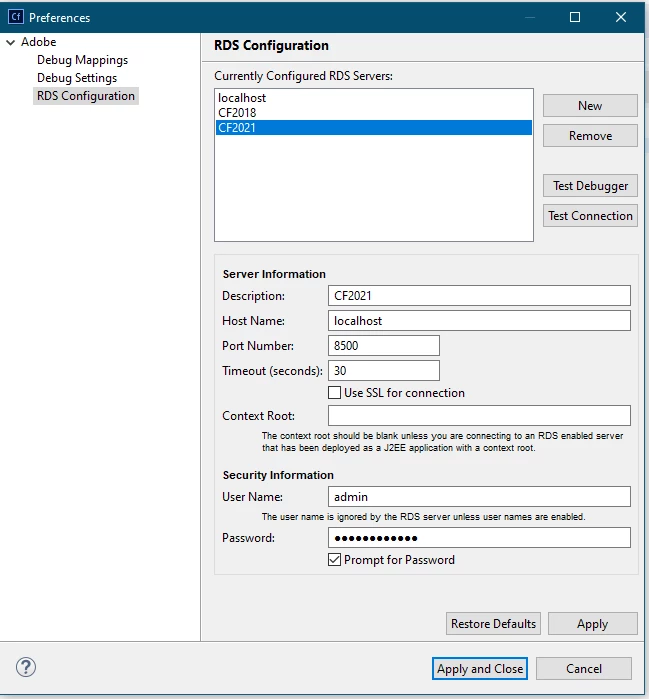Image resolution: width=649 pixels, height=699 pixels.
Task: Select Debug Mappings in the tree
Action: pos(82,60)
